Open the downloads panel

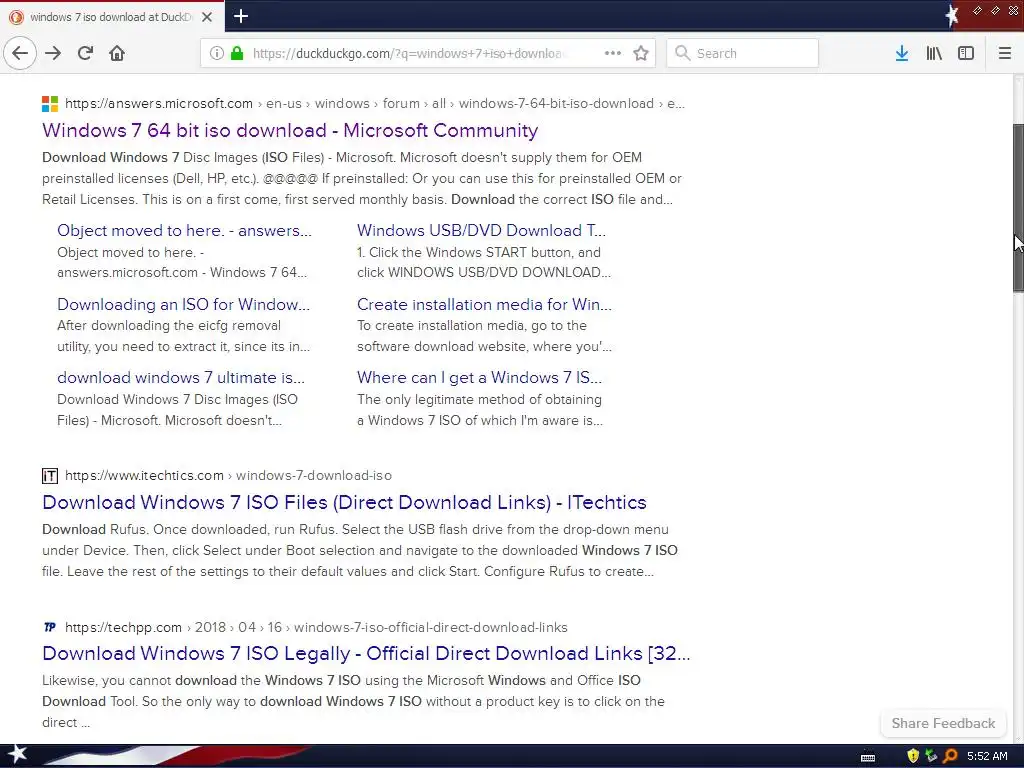click(x=902, y=53)
